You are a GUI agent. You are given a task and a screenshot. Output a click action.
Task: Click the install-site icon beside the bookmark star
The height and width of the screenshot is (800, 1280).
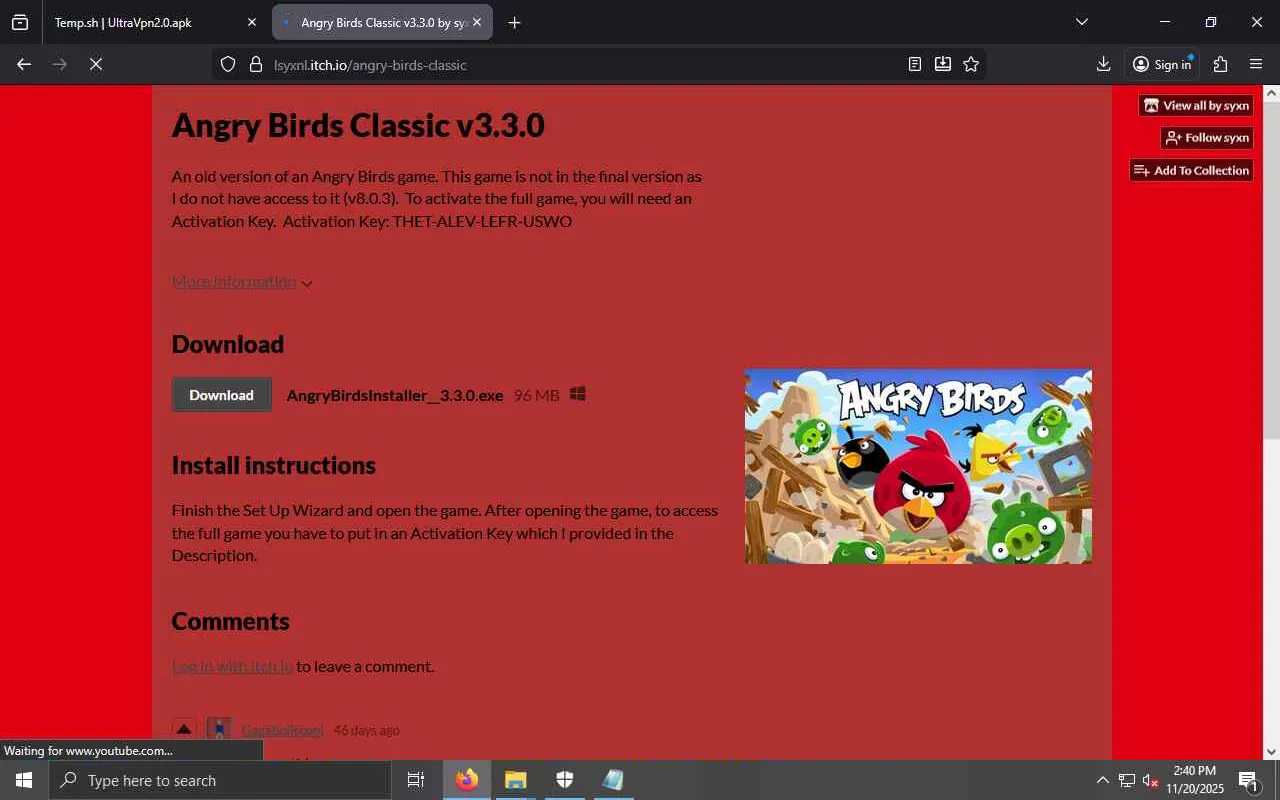(942, 64)
